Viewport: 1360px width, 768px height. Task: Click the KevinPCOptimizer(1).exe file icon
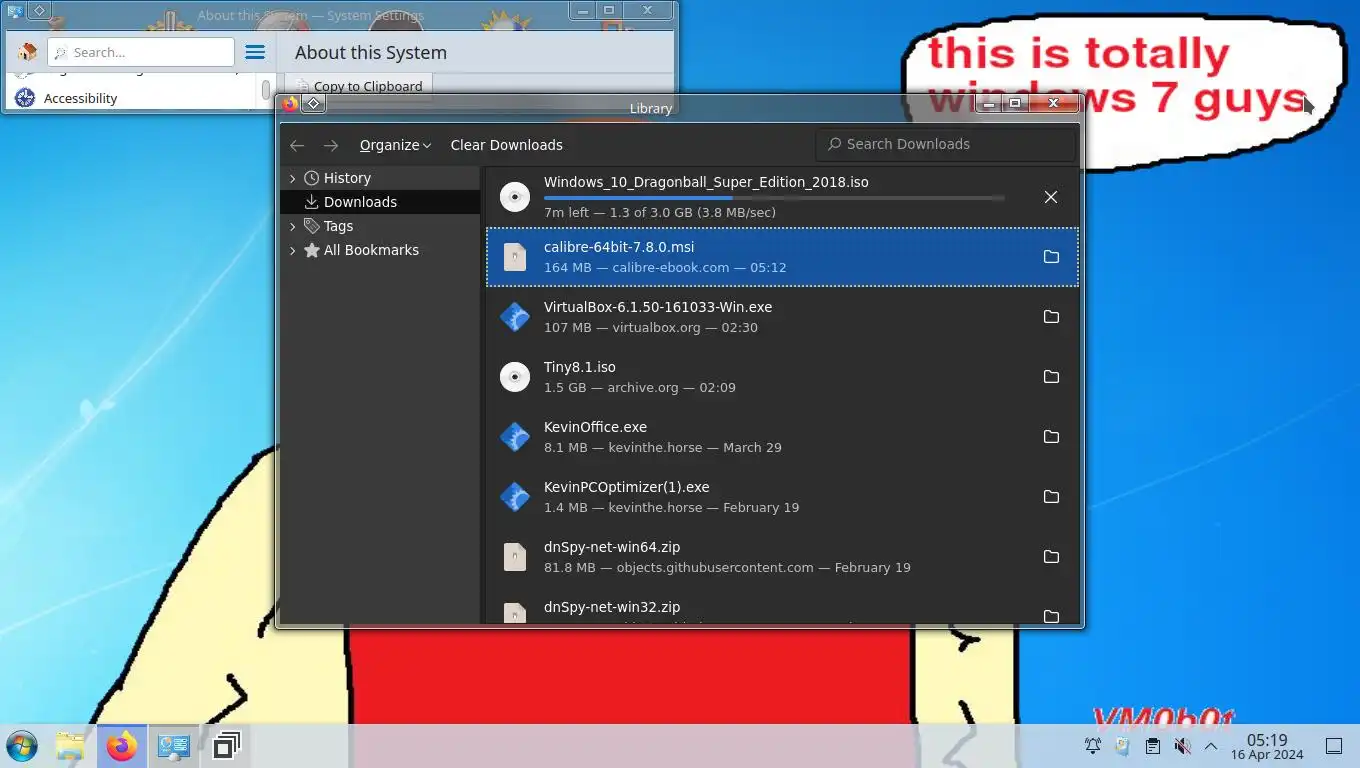click(x=514, y=497)
